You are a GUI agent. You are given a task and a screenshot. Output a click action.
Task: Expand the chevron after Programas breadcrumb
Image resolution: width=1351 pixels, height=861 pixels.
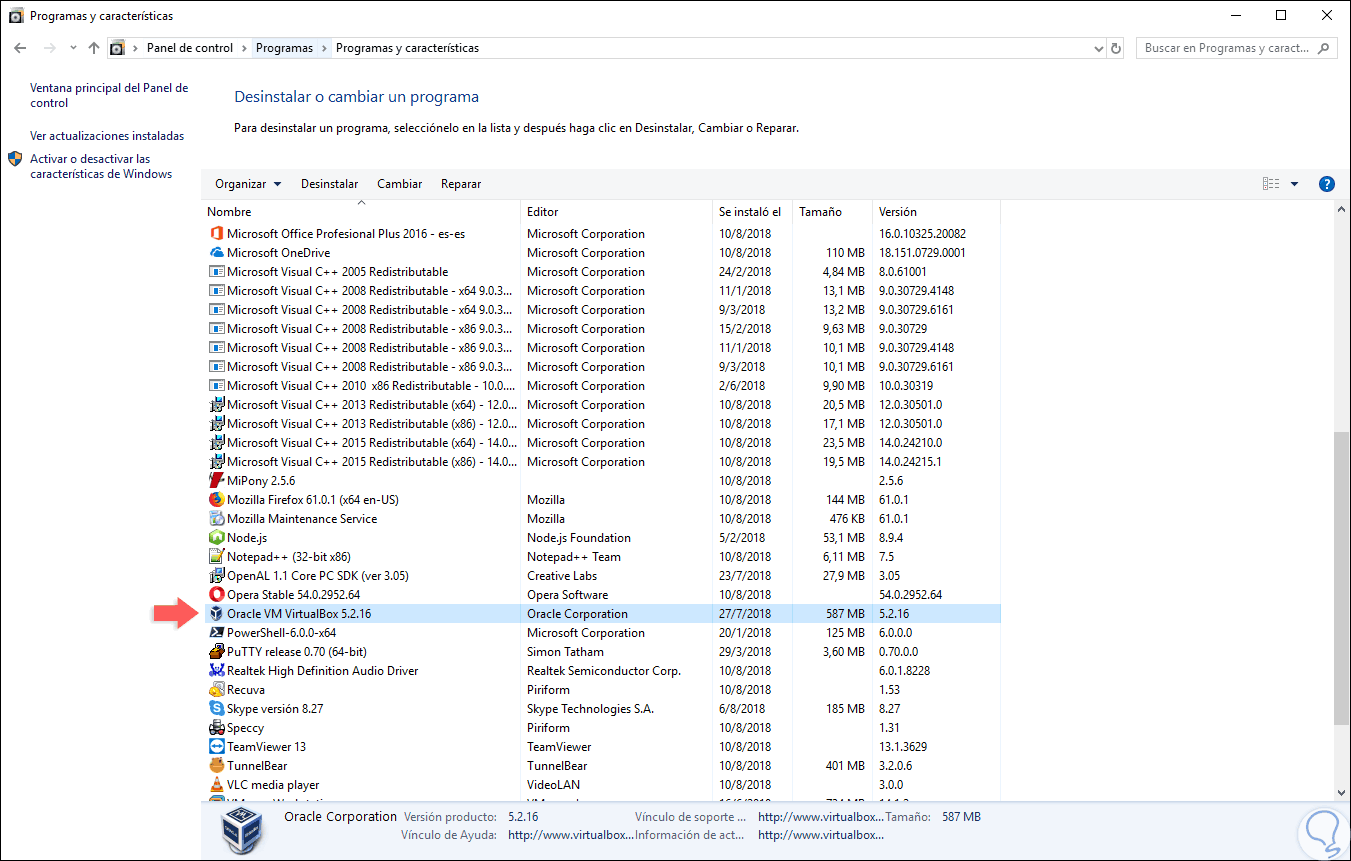[x=324, y=48]
